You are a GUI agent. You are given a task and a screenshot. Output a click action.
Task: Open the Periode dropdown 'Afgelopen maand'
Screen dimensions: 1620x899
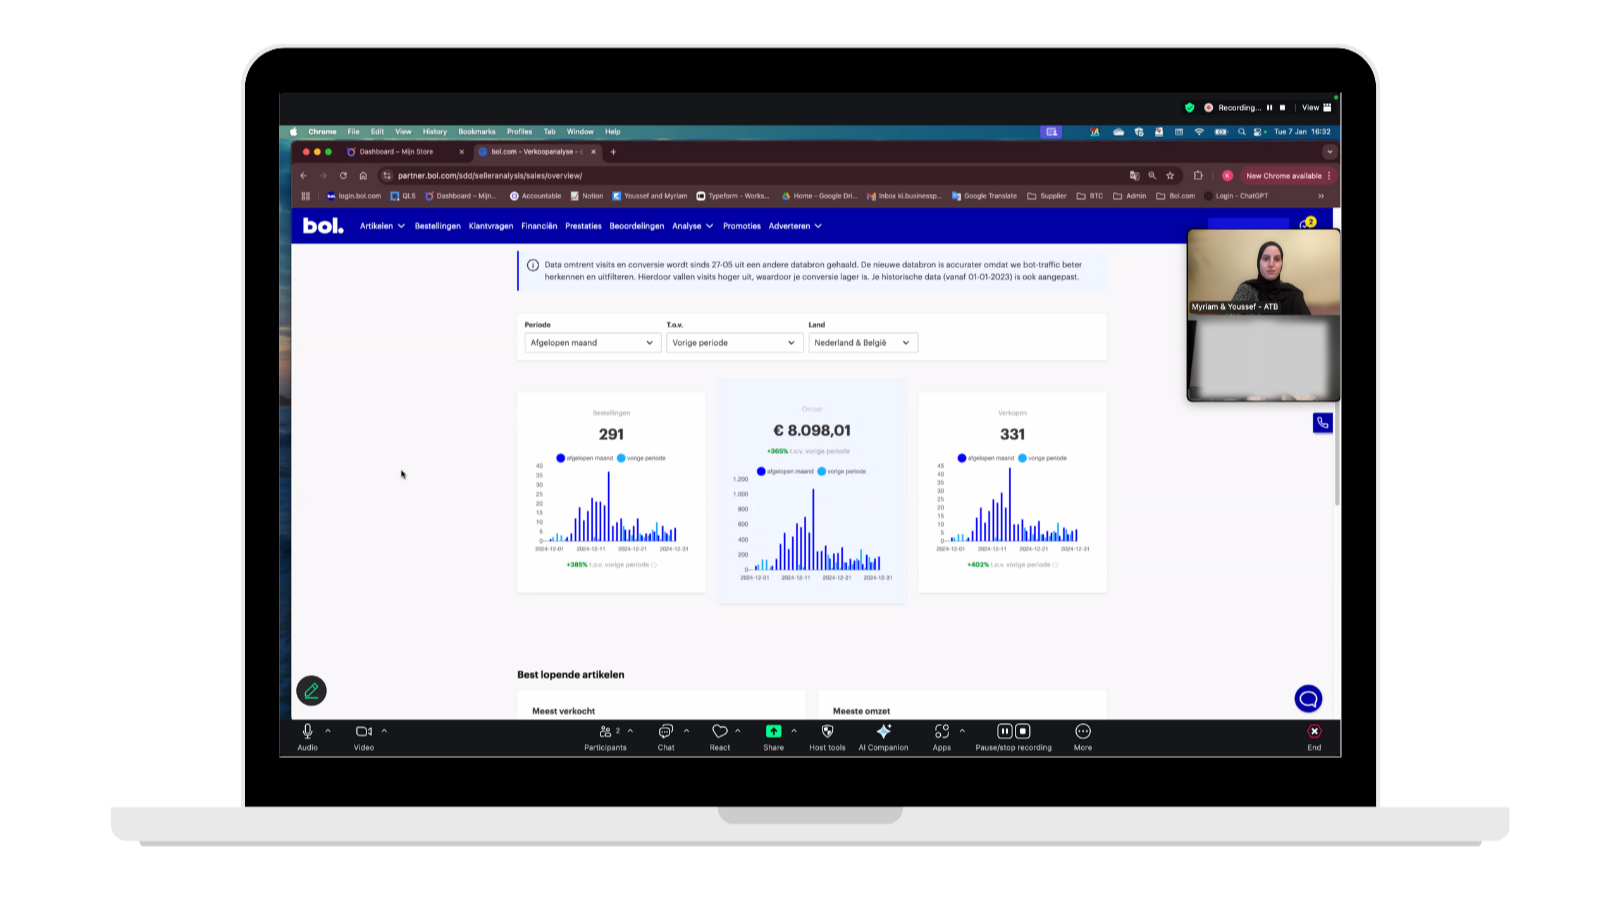tap(592, 343)
